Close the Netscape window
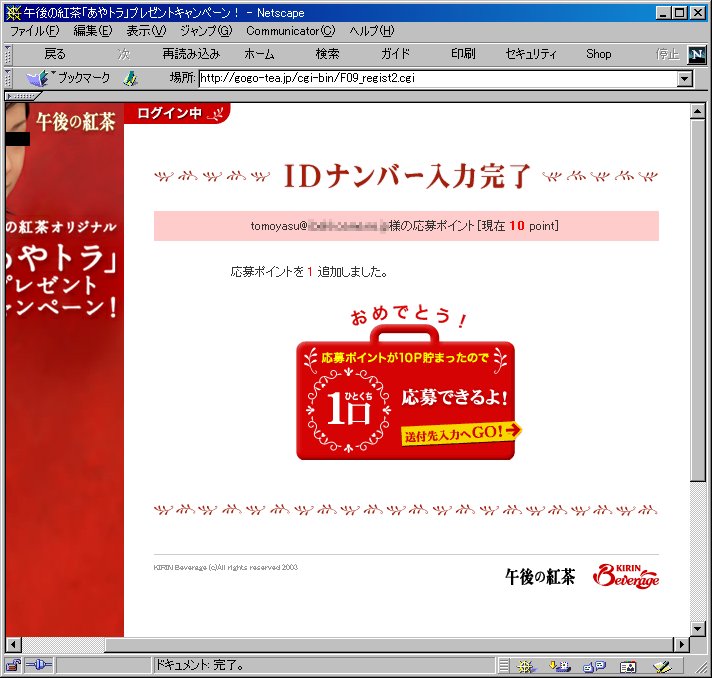The height and width of the screenshot is (678, 712). pos(698,13)
